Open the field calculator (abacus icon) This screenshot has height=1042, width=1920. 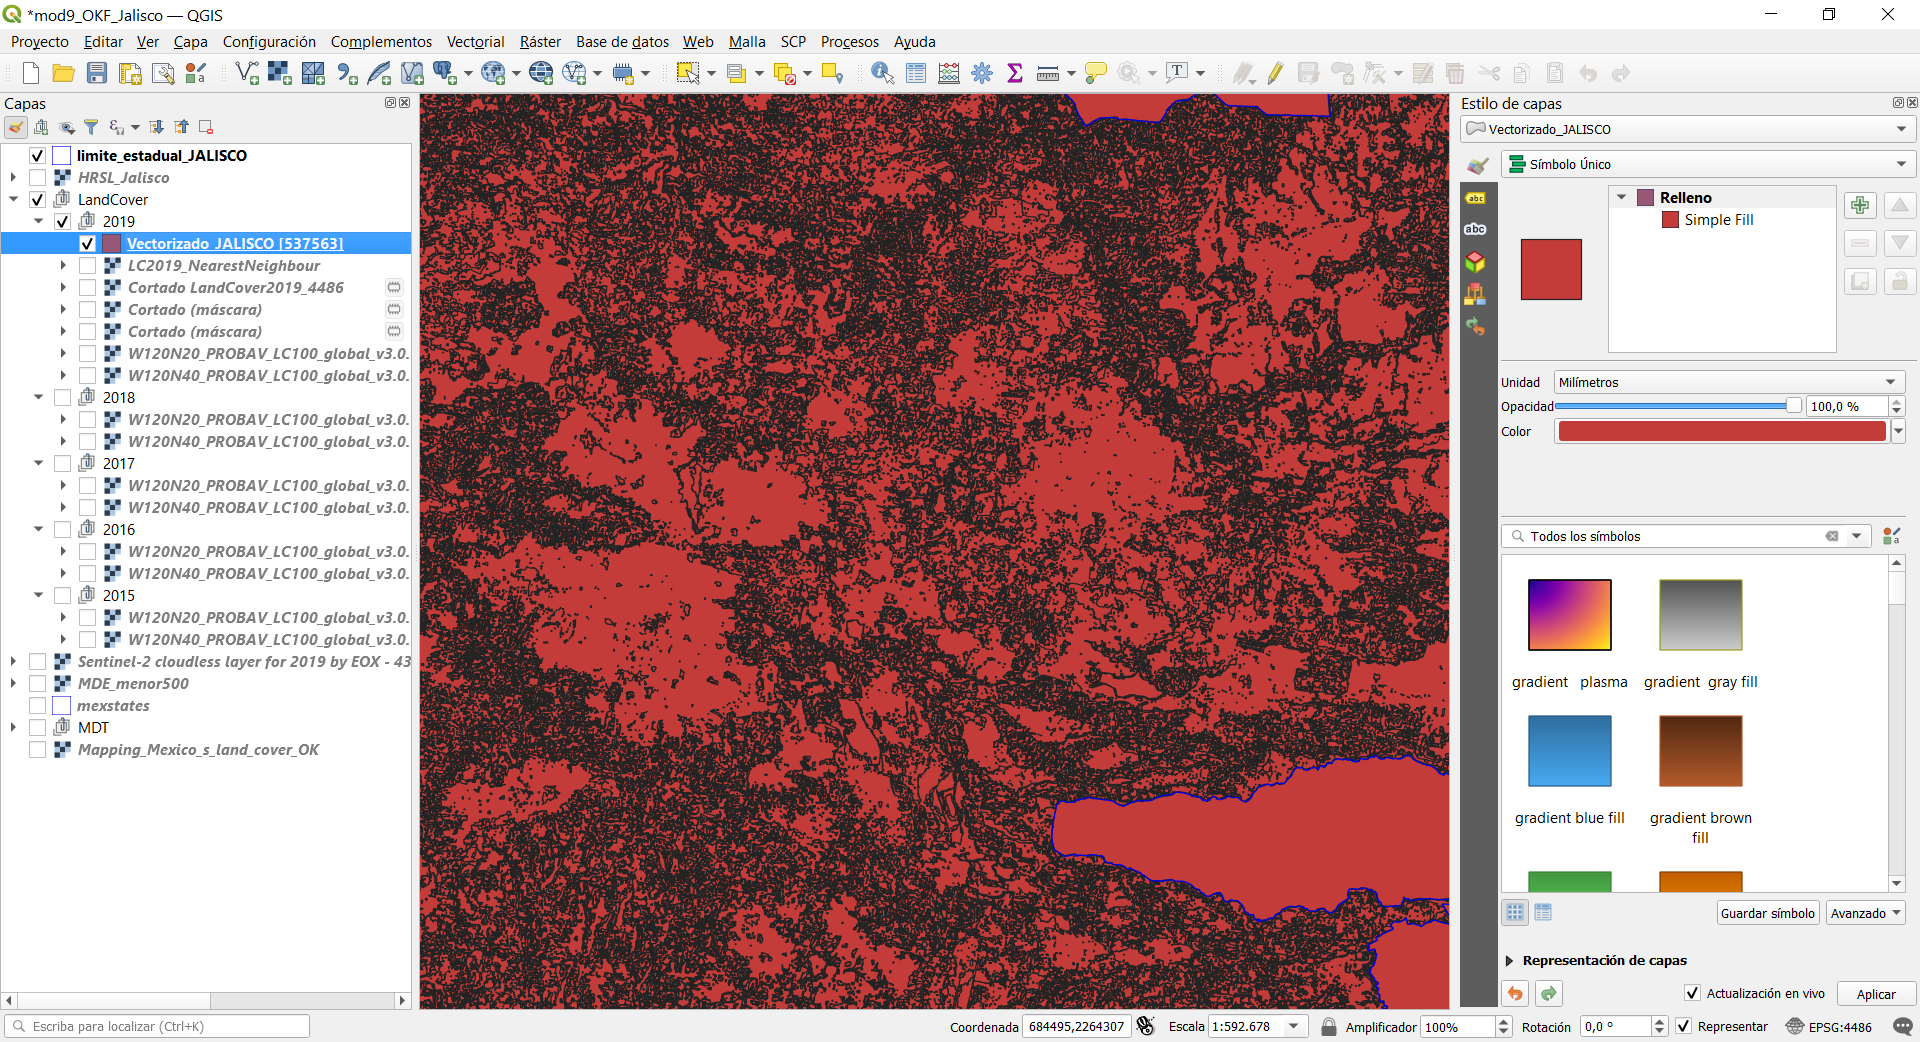pos(949,73)
